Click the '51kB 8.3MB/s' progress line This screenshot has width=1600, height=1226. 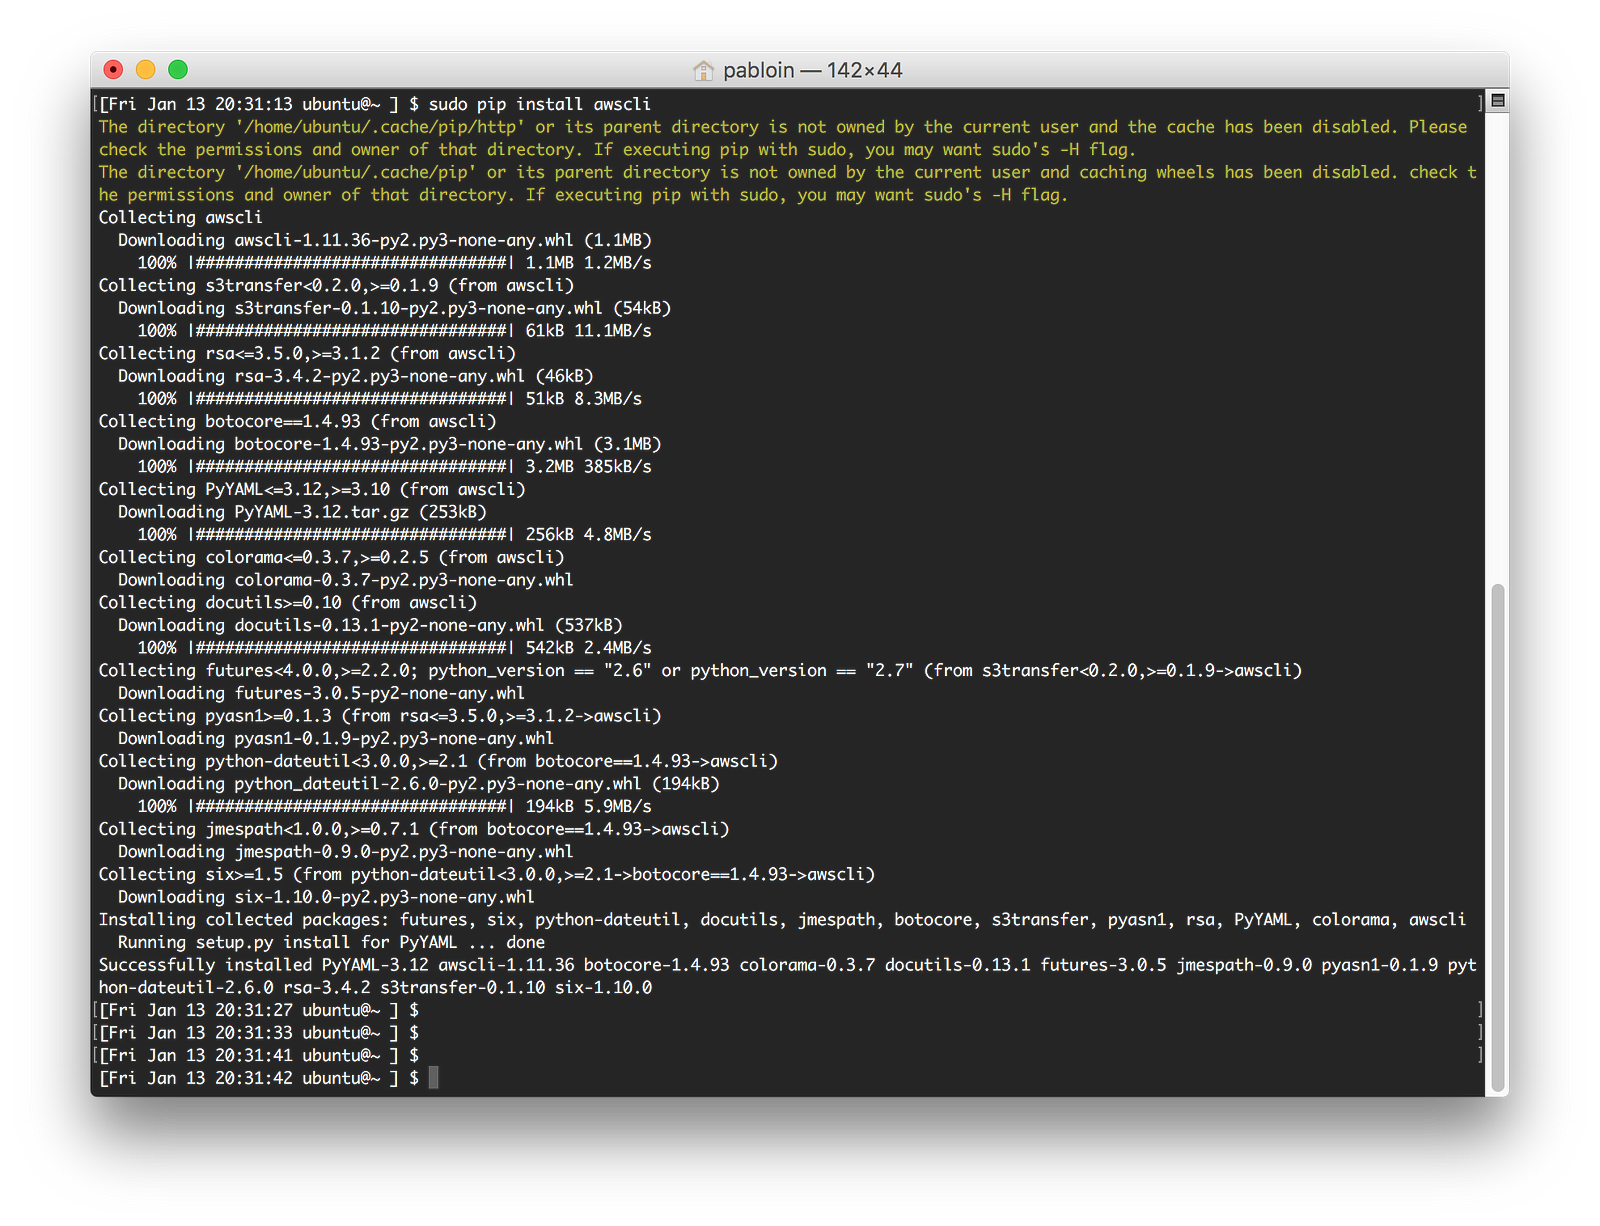(390, 399)
